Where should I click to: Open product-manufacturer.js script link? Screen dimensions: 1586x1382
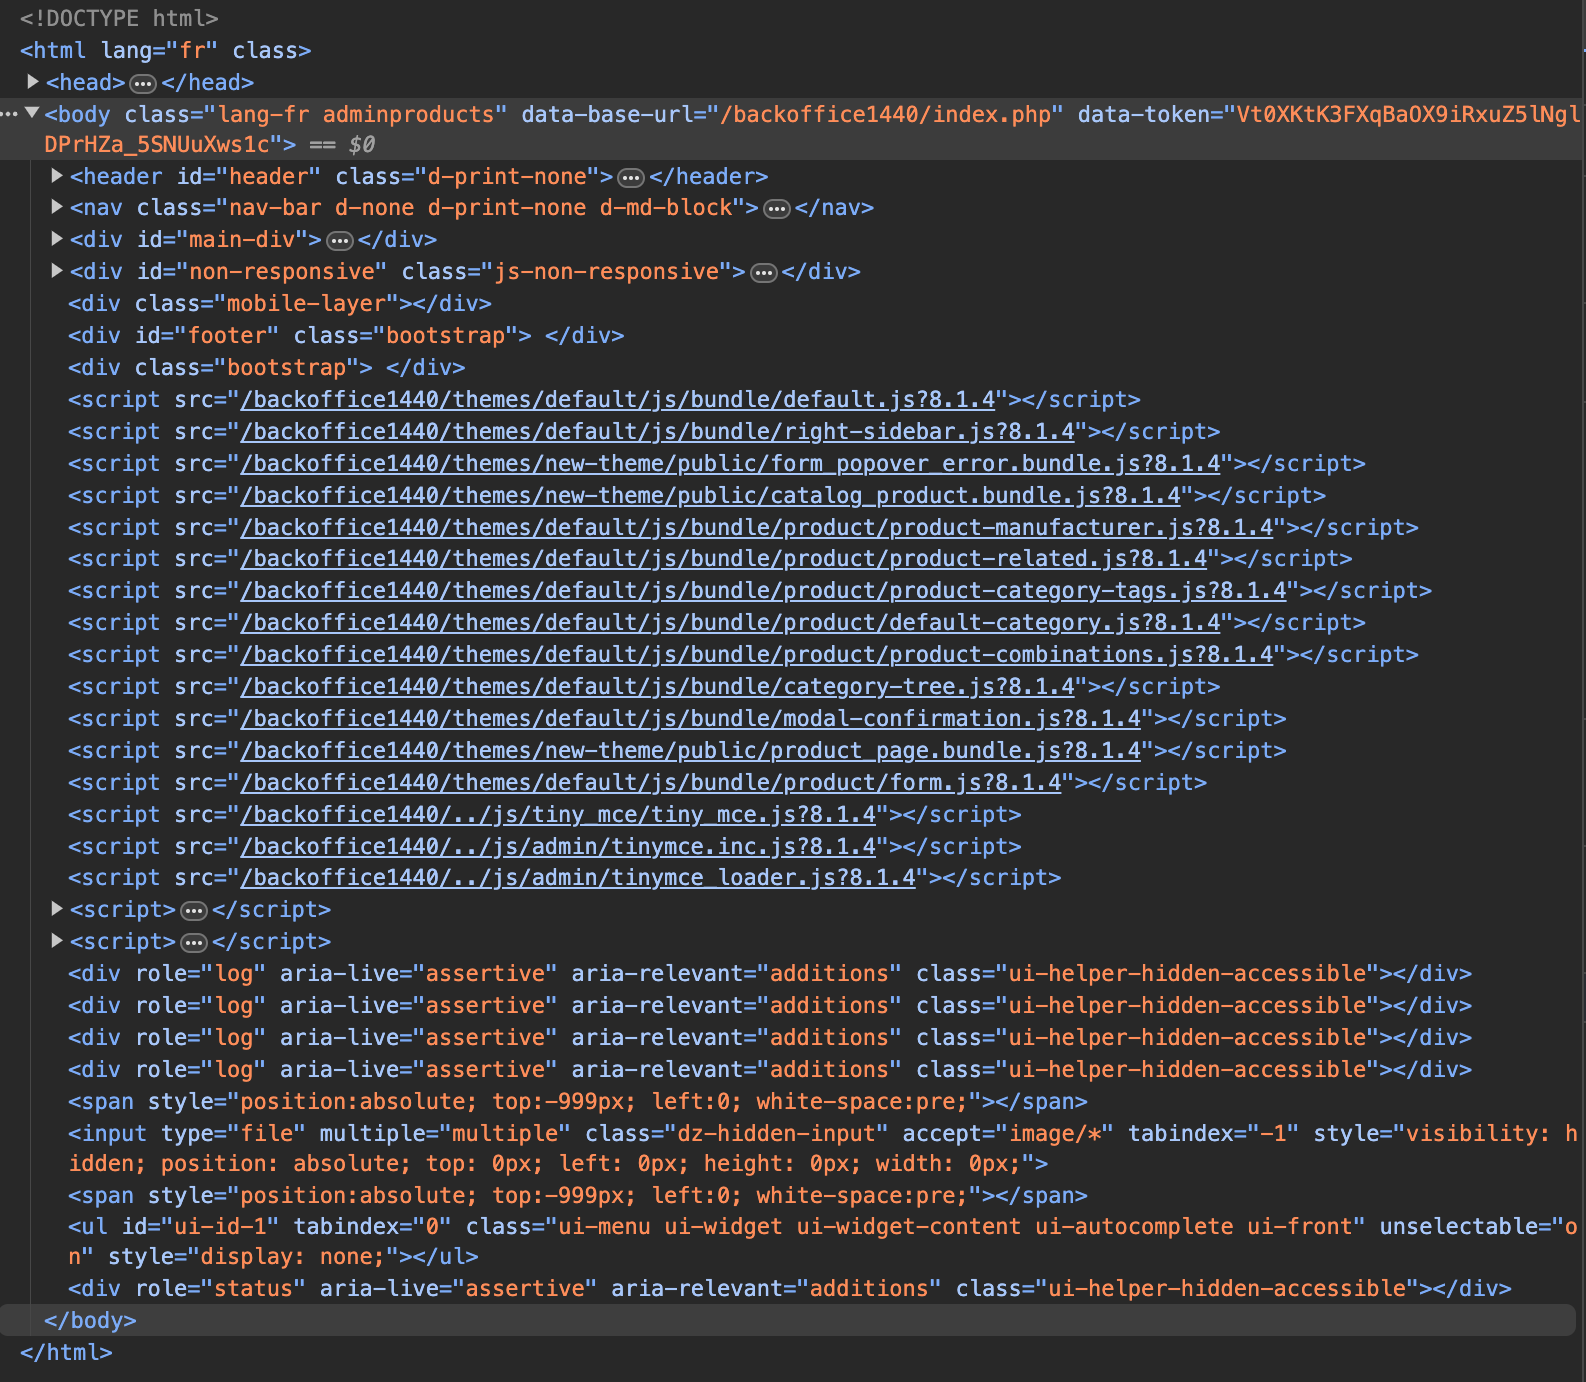click(x=757, y=527)
